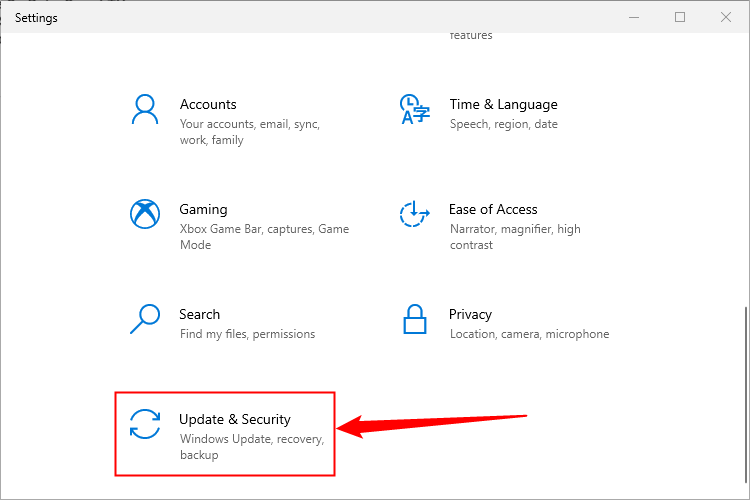Image resolution: width=750 pixels, height=500 pixels.
Task: Maximize the Settings window
Action: [x=680, y=17]
